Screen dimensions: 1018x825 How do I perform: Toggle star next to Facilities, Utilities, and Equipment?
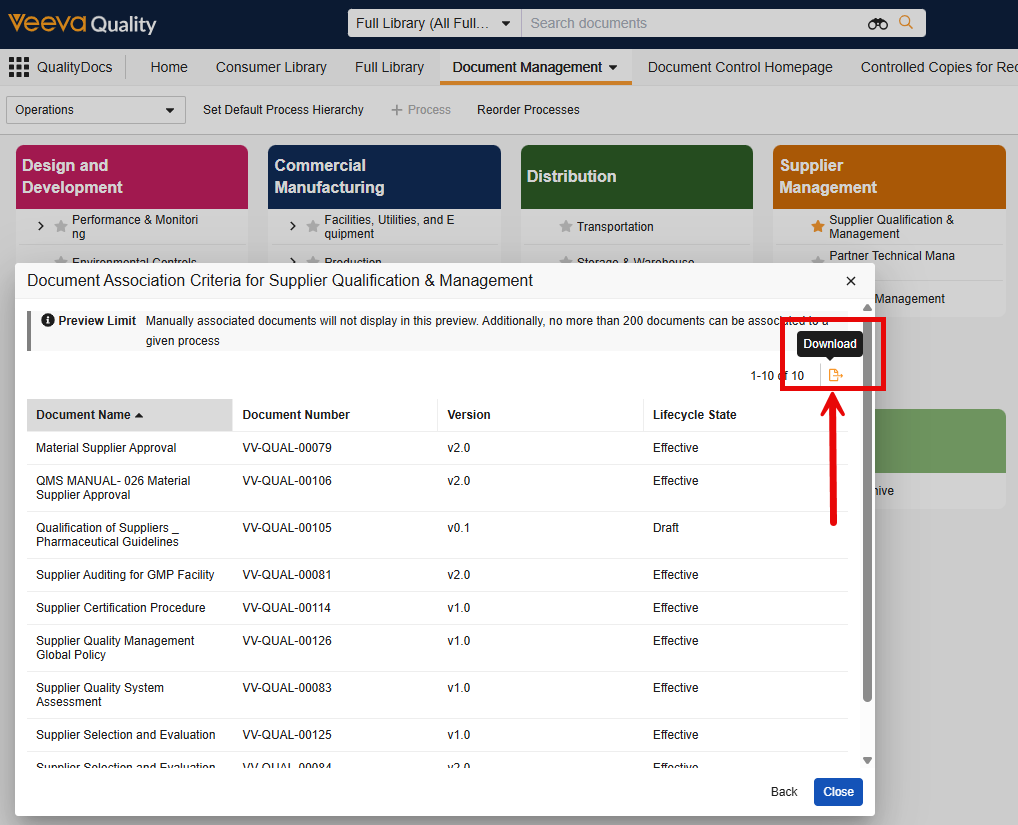[x=313, y=227]
